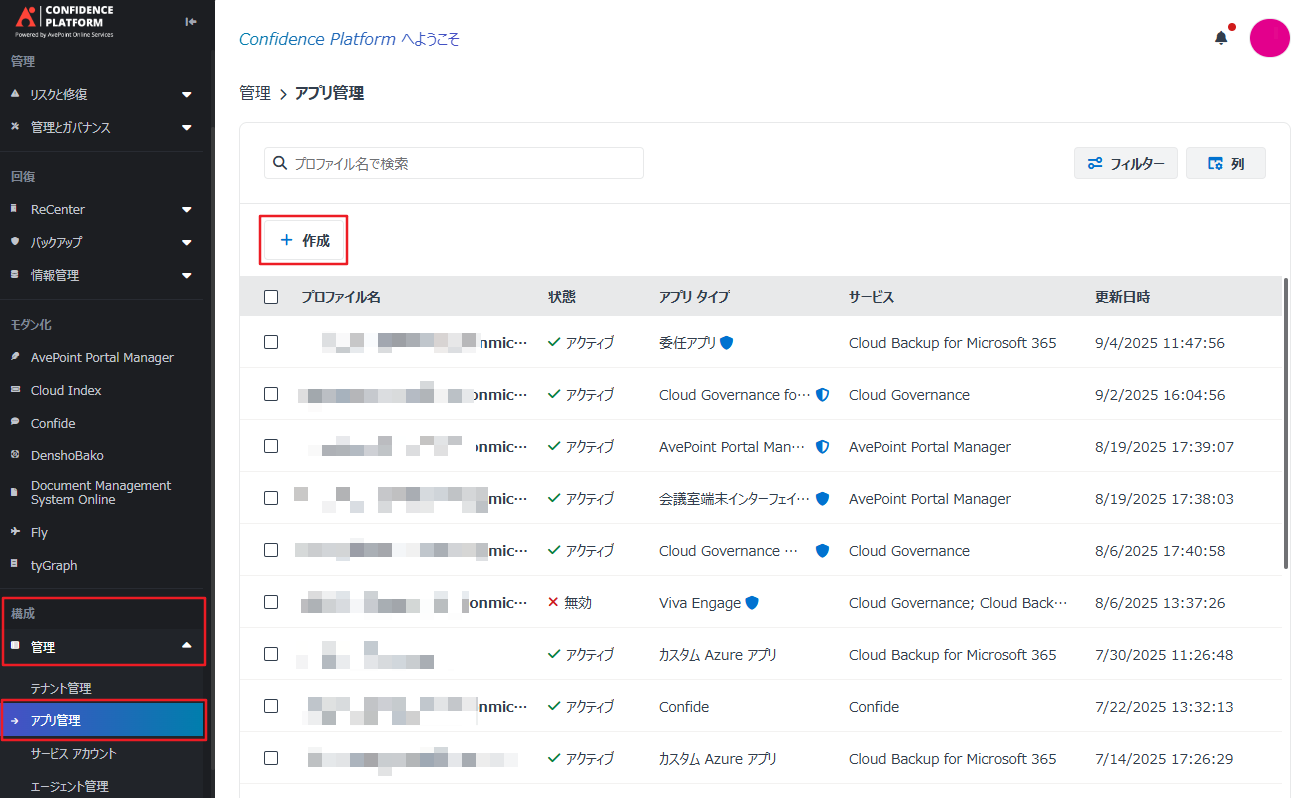Go to 管理 in the breadcrumb
Screen dimensions: 1295x798
(255, 93)
